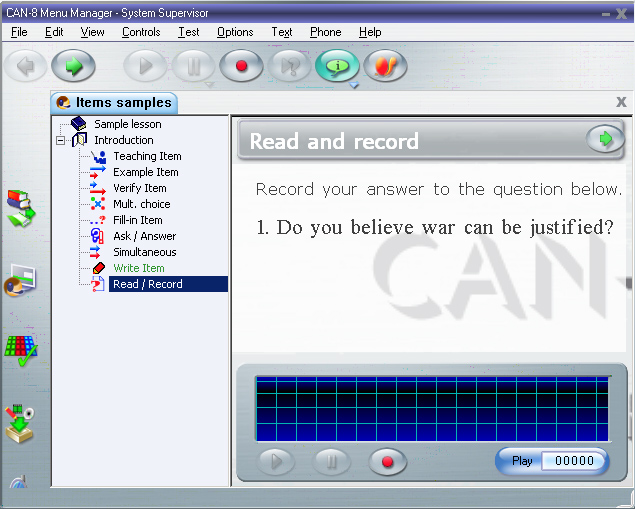
Task: Open the Controls menu
Action: pos(141,32)
